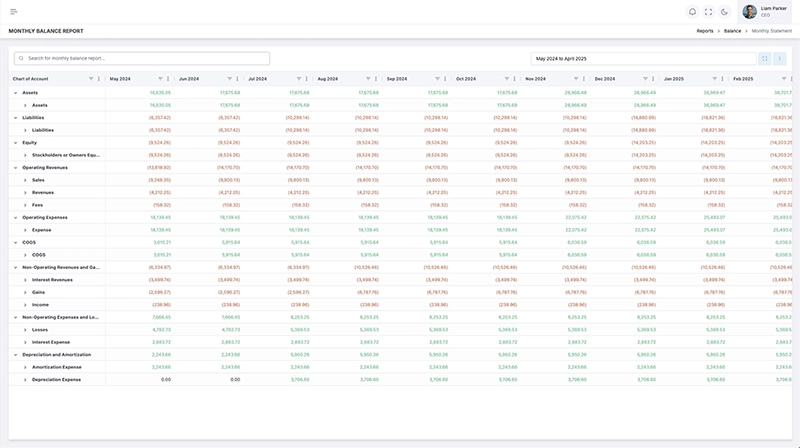Filter the Oct 2024 column
Viewport: 800px width, 448px height.
[x=507, y=79]
